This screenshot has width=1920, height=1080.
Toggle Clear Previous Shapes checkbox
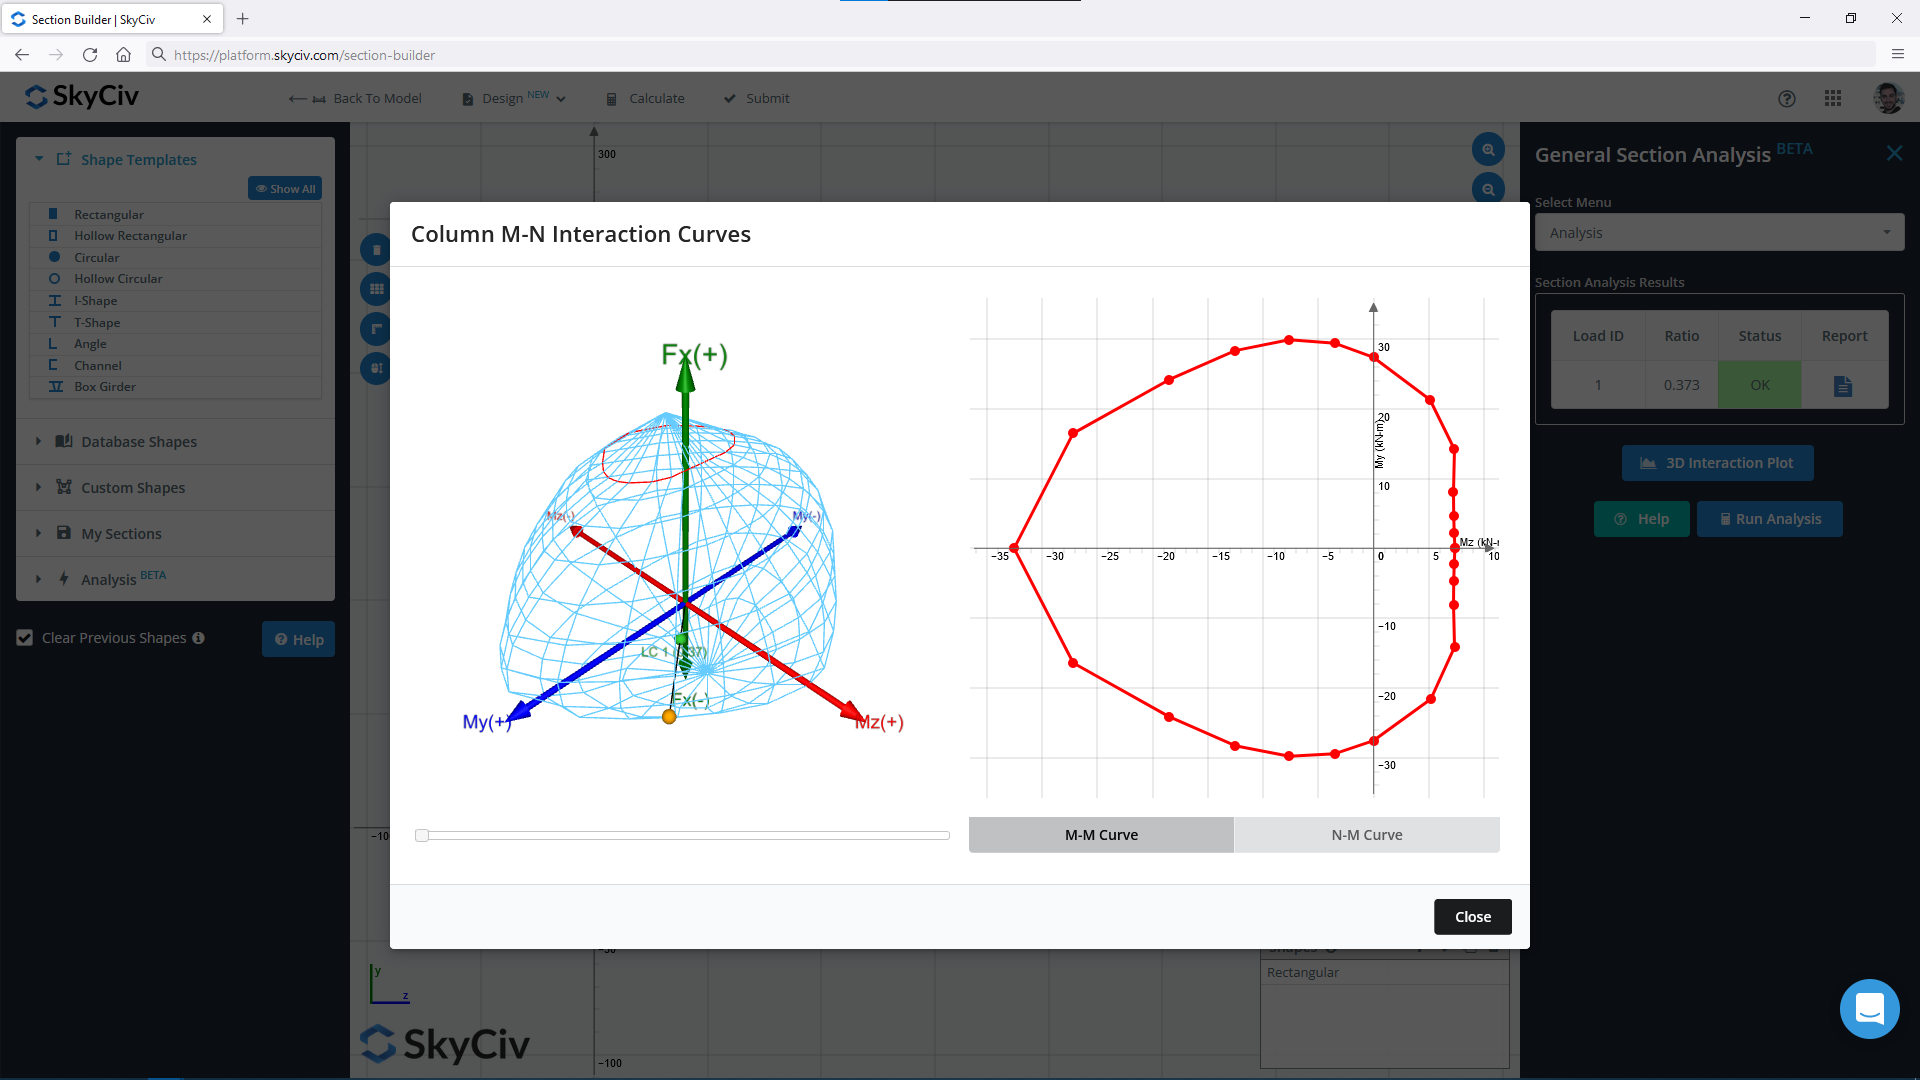point(24,637)
